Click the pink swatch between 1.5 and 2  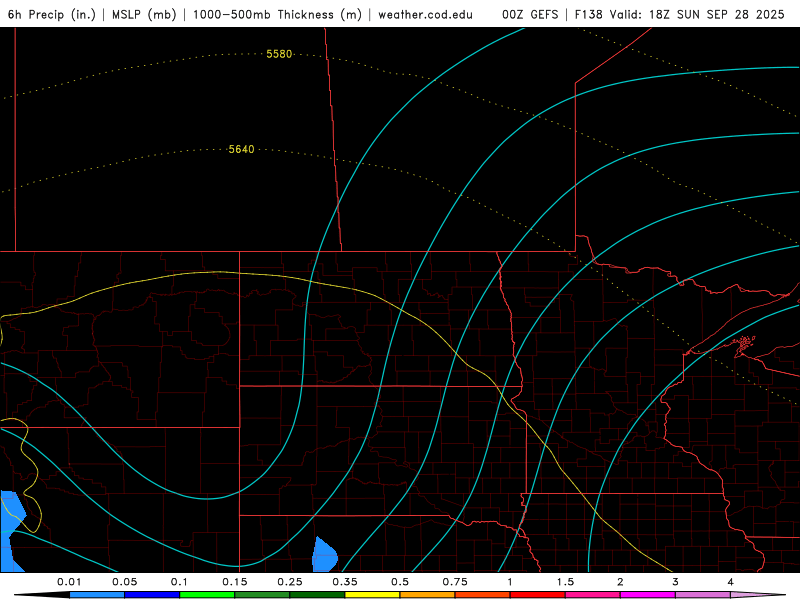coord(593,595)
